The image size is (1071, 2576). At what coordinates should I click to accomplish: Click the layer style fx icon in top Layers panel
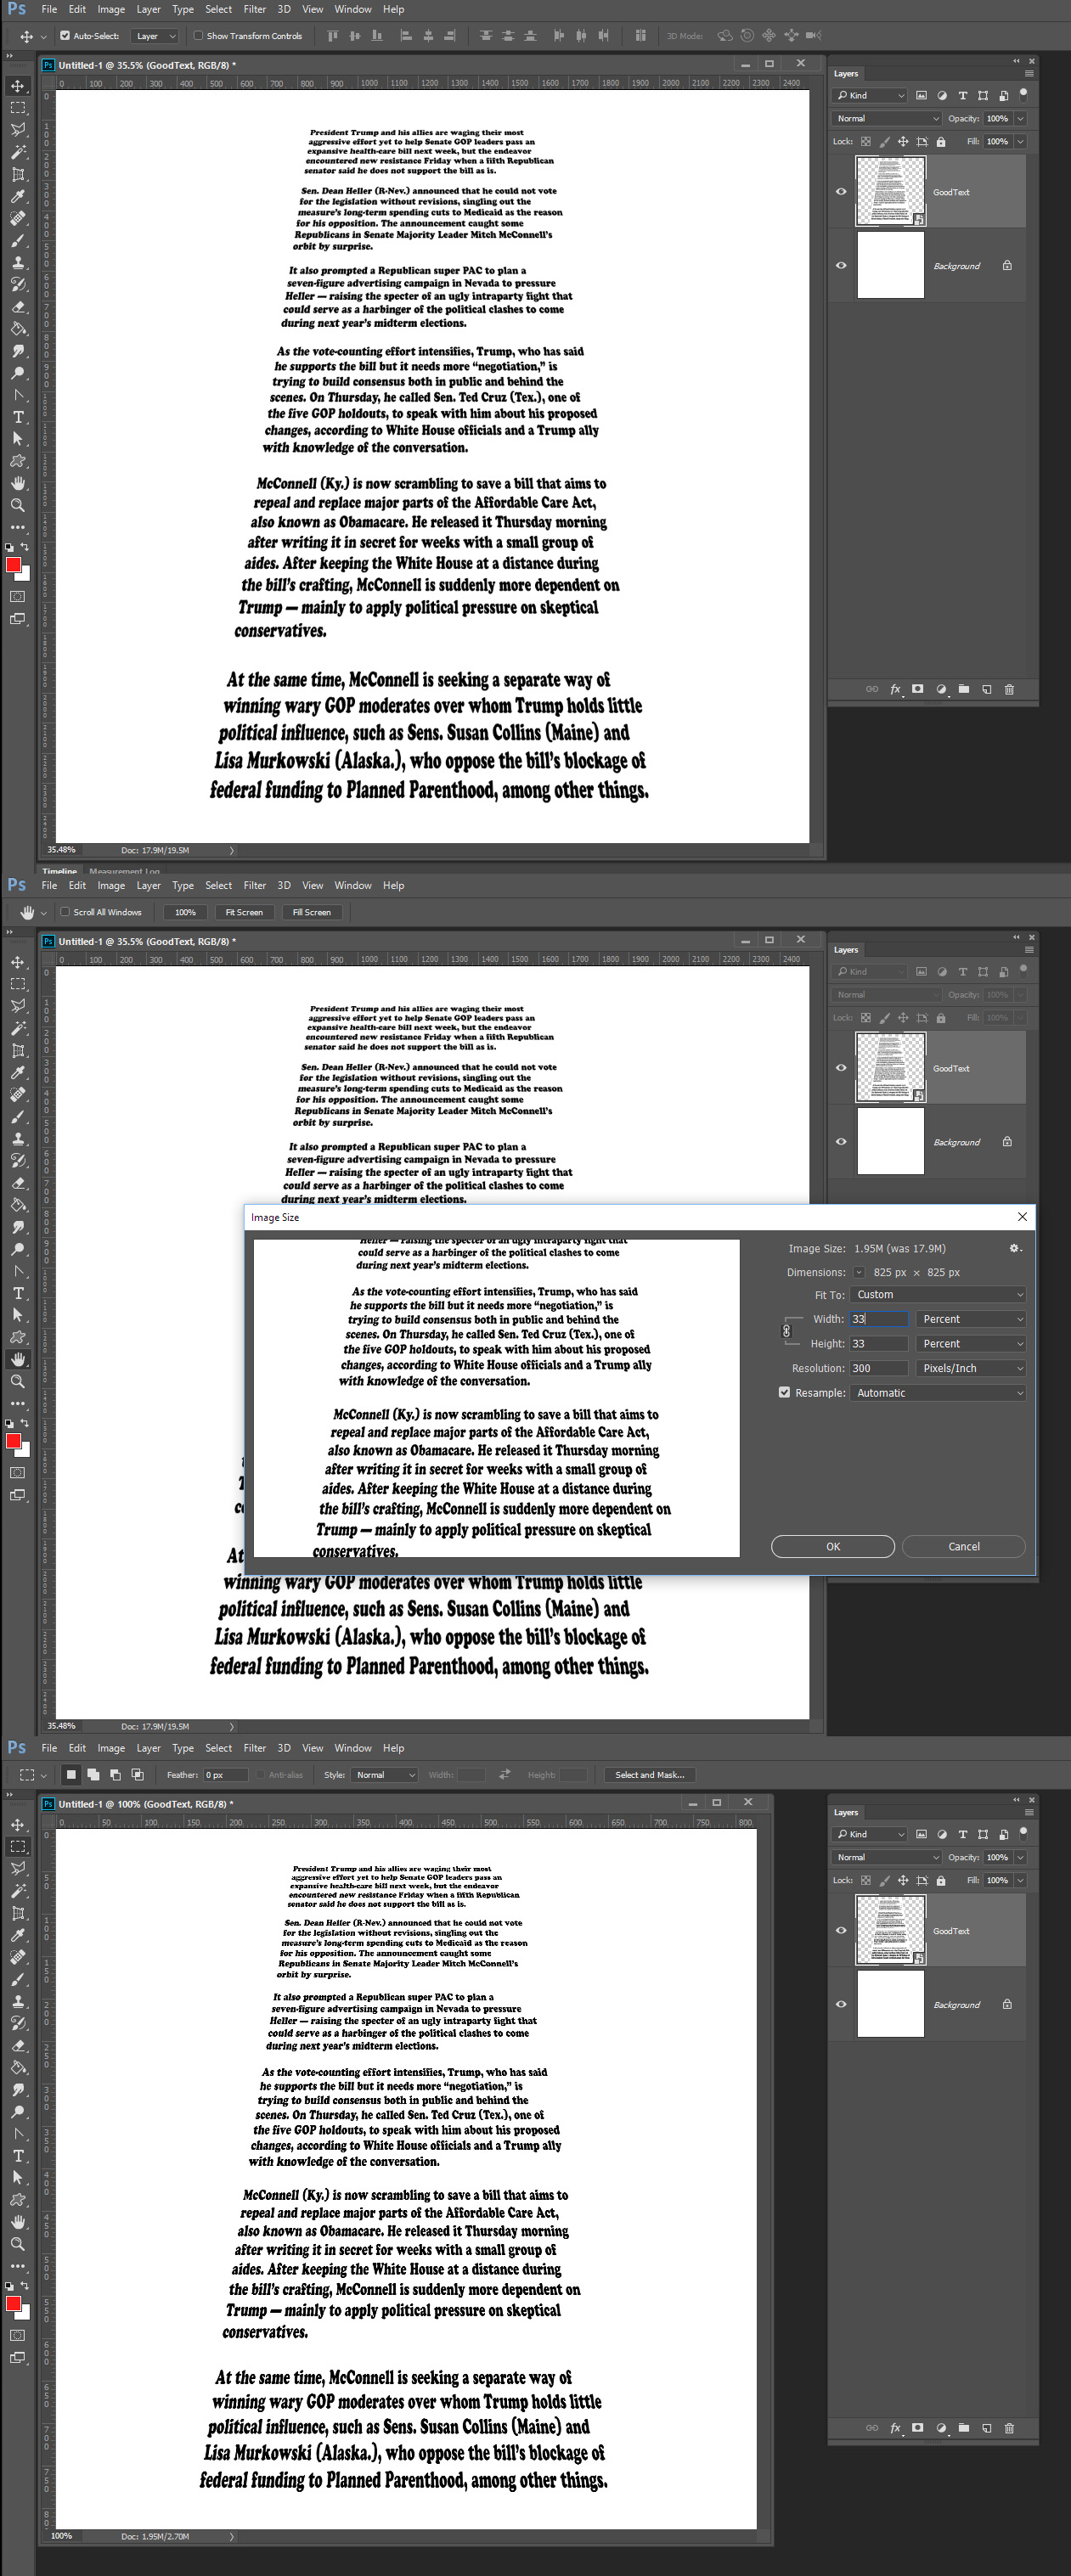[895, 689]
